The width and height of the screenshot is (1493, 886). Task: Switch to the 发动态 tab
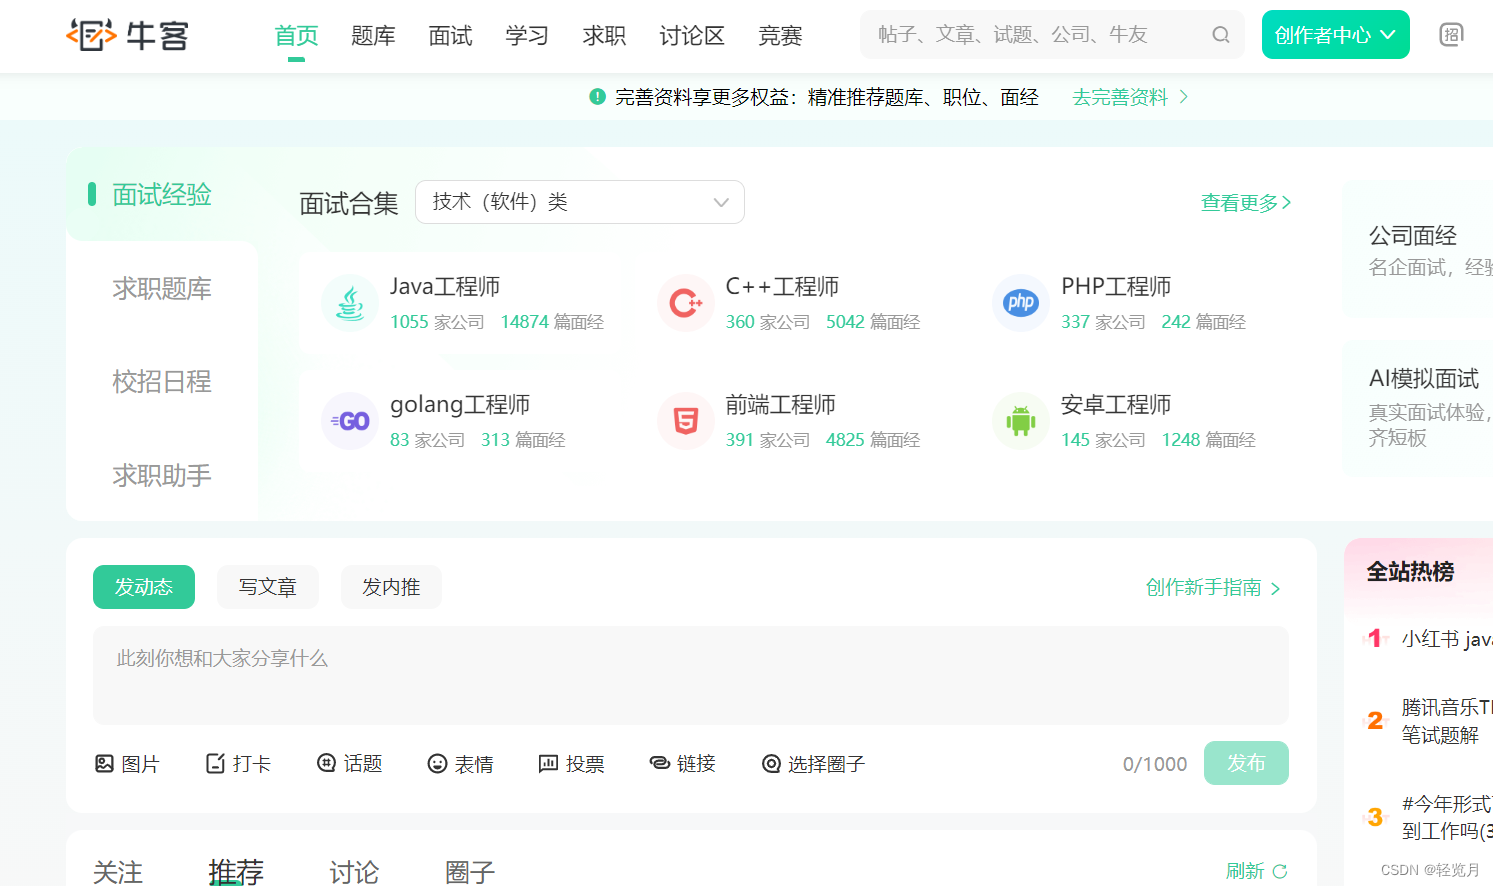(x=144, y=587)
